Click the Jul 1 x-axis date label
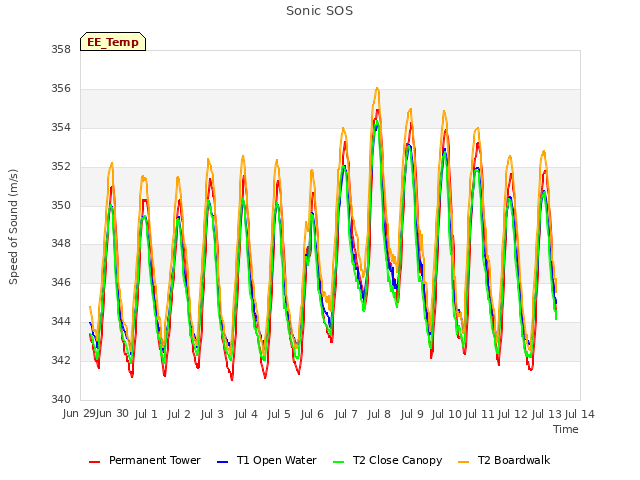The width and height of the screenshot is (640, 480). 146,414
